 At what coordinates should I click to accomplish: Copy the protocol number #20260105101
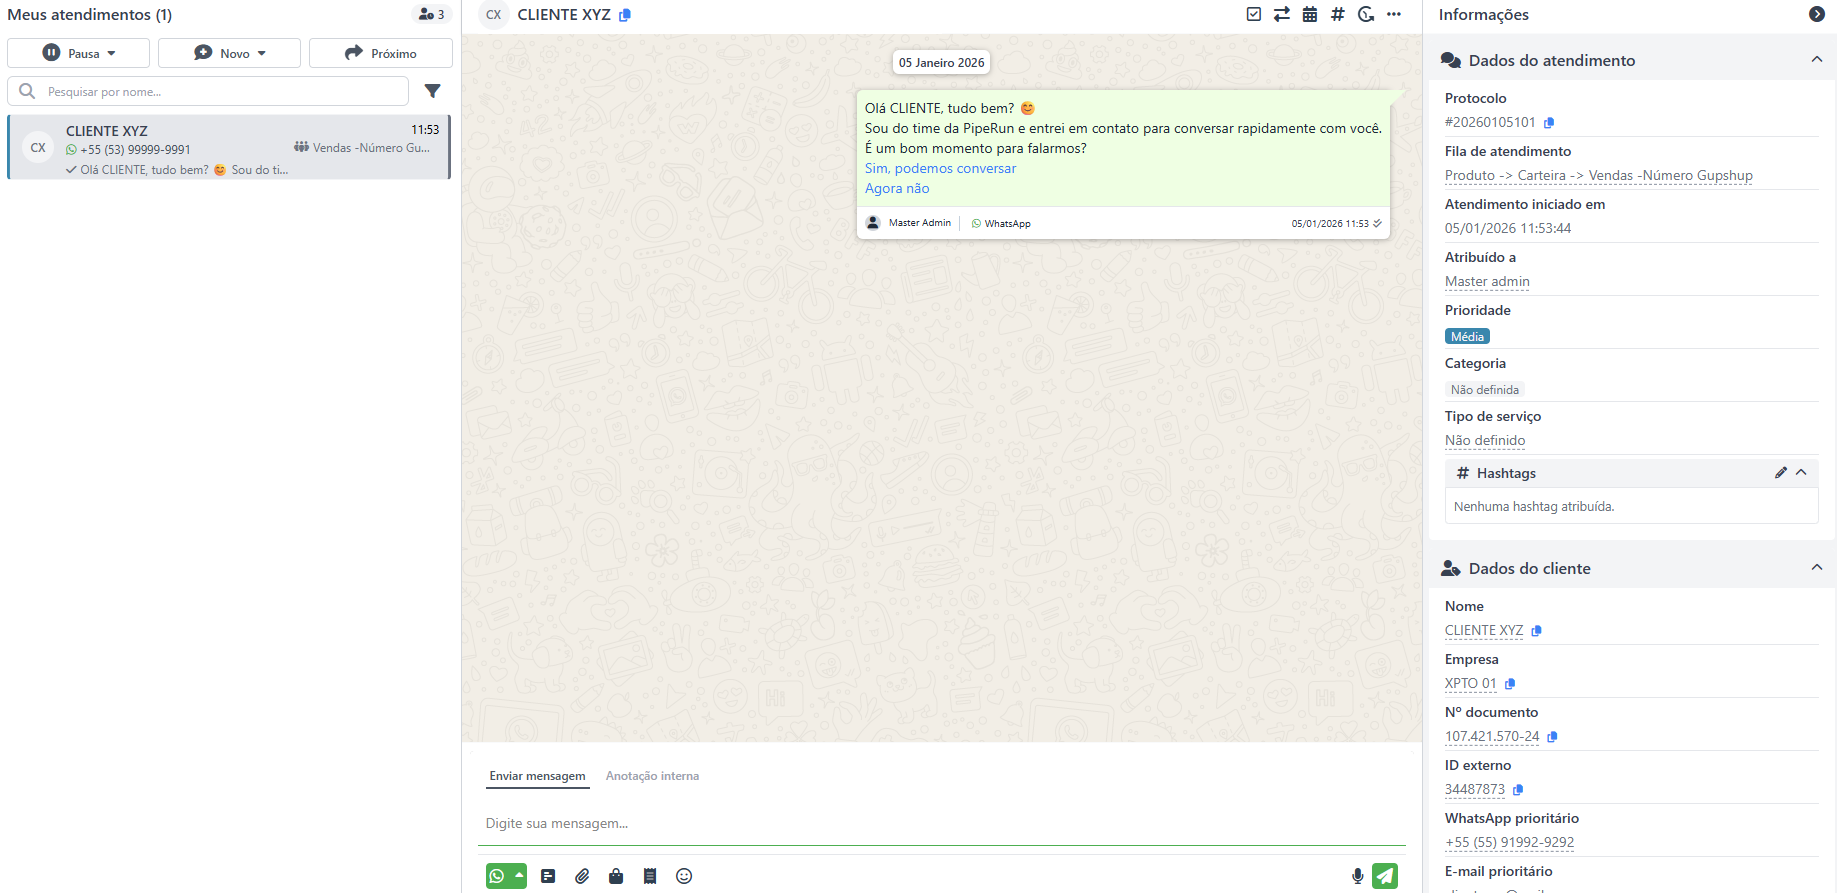tap(1549, 123)
